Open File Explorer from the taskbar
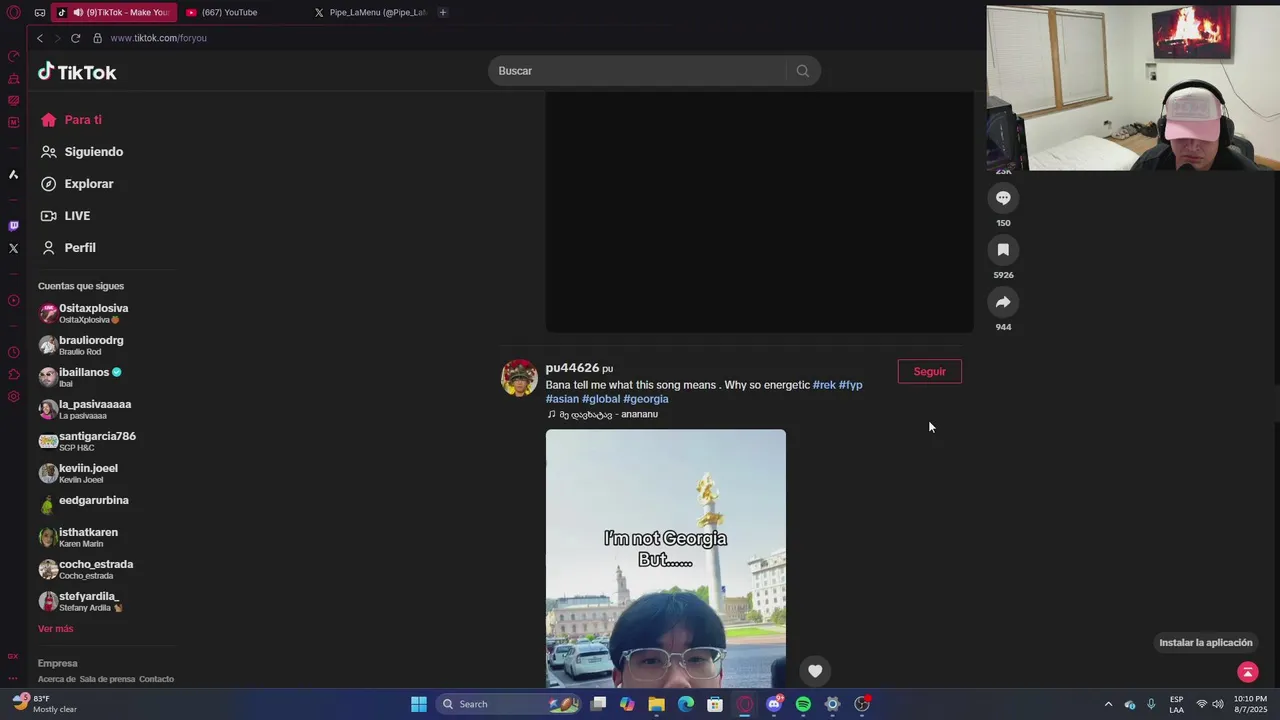Viewport: 1280px width, 720px height. [x=656, y=704]
